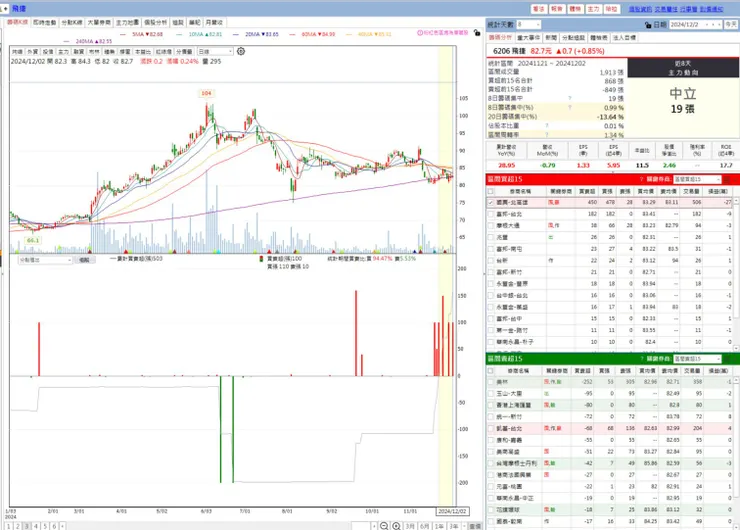Open 月營收 tab
This screenshot has width=740, height=530.
214,22
